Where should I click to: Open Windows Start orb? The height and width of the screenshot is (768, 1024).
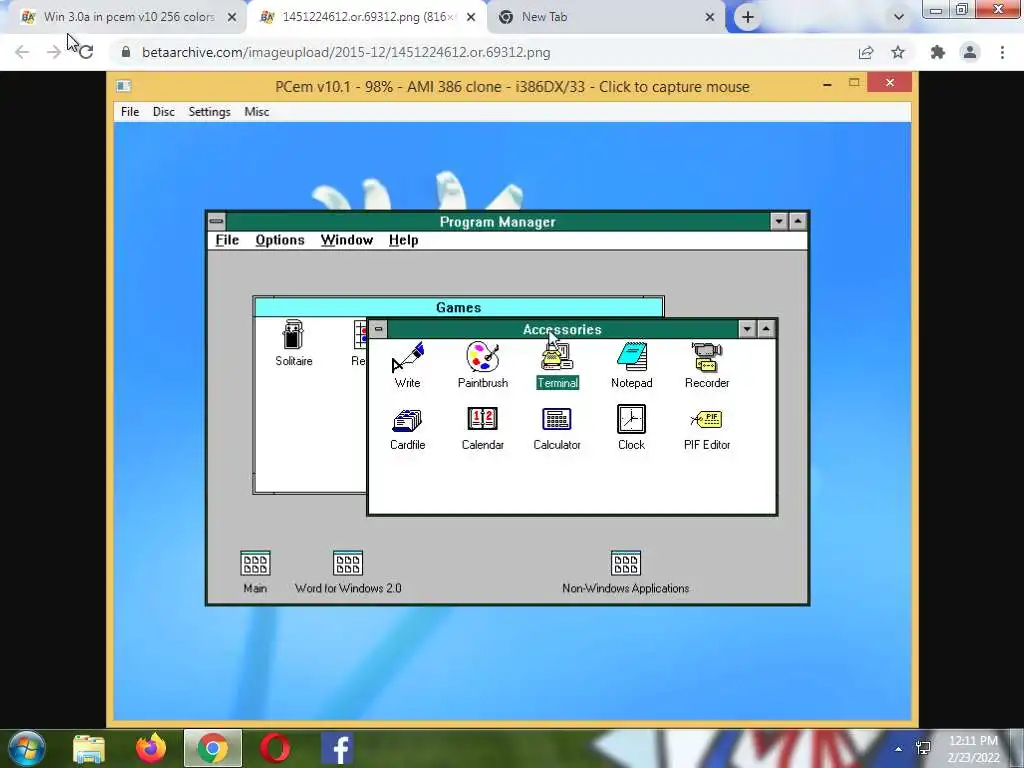click(x=26, y=748)
